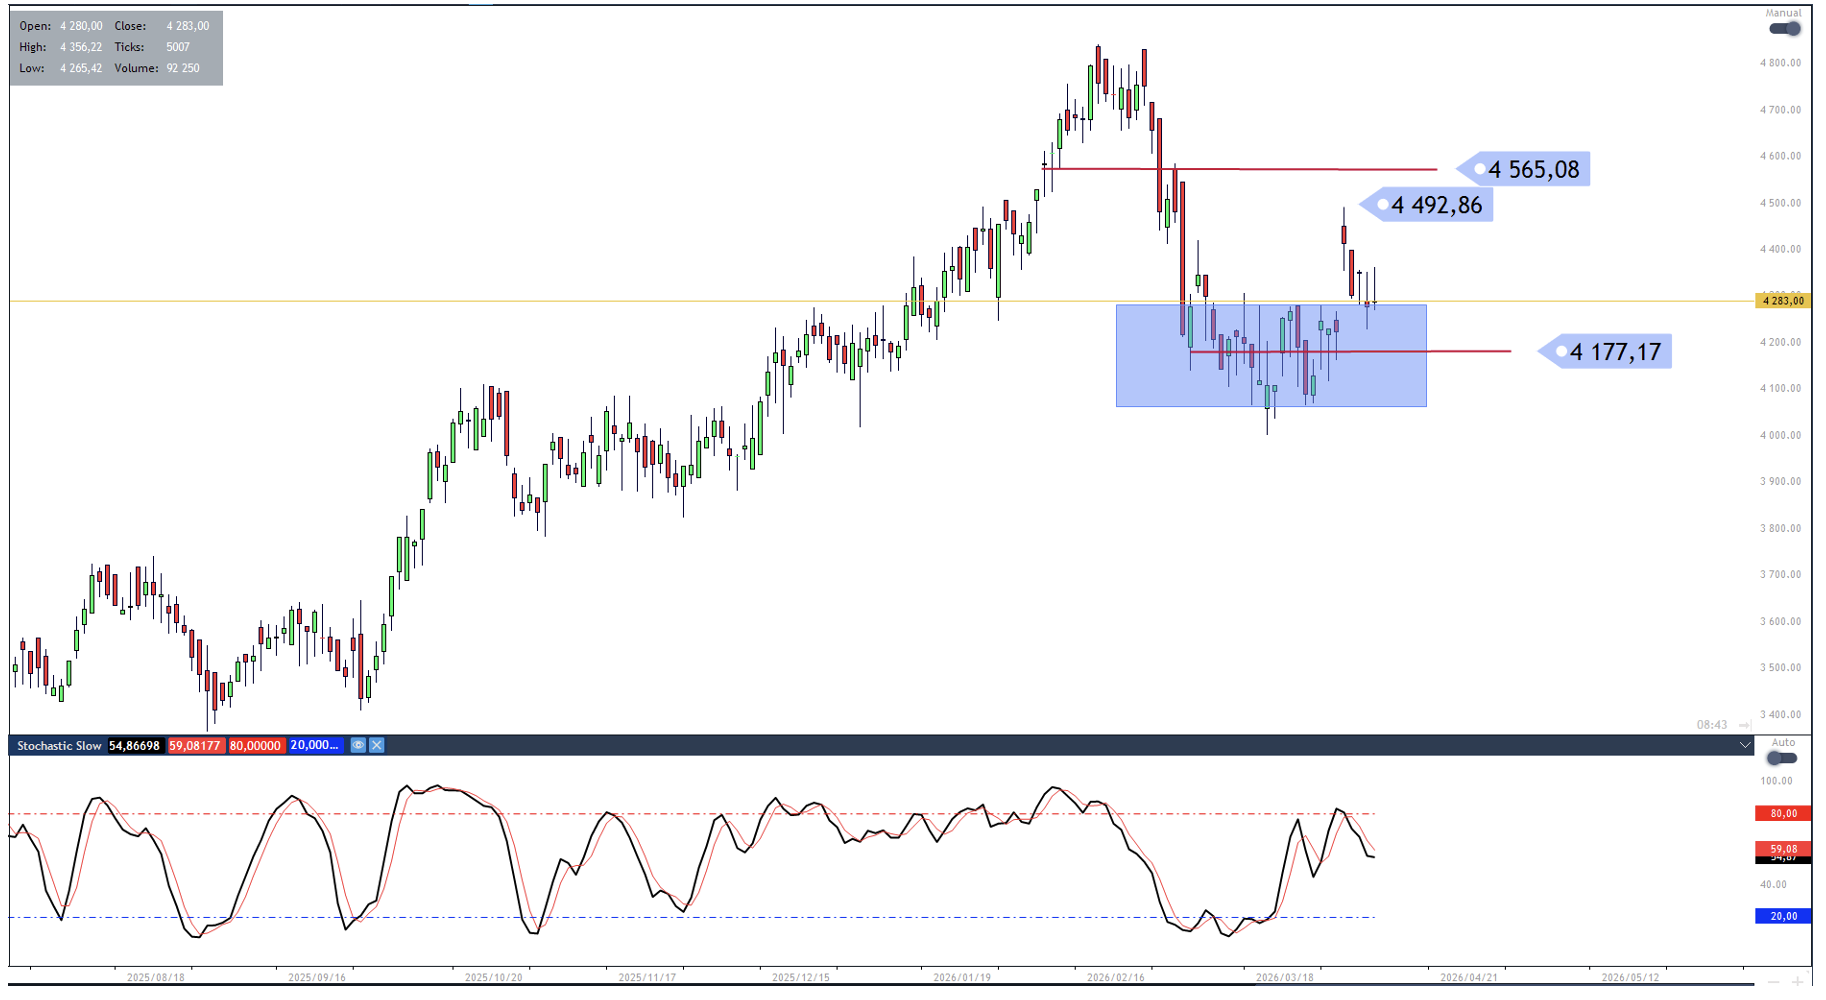Zoom in with the plus icon
1826x1000 pixels.
coord(1798,982)
